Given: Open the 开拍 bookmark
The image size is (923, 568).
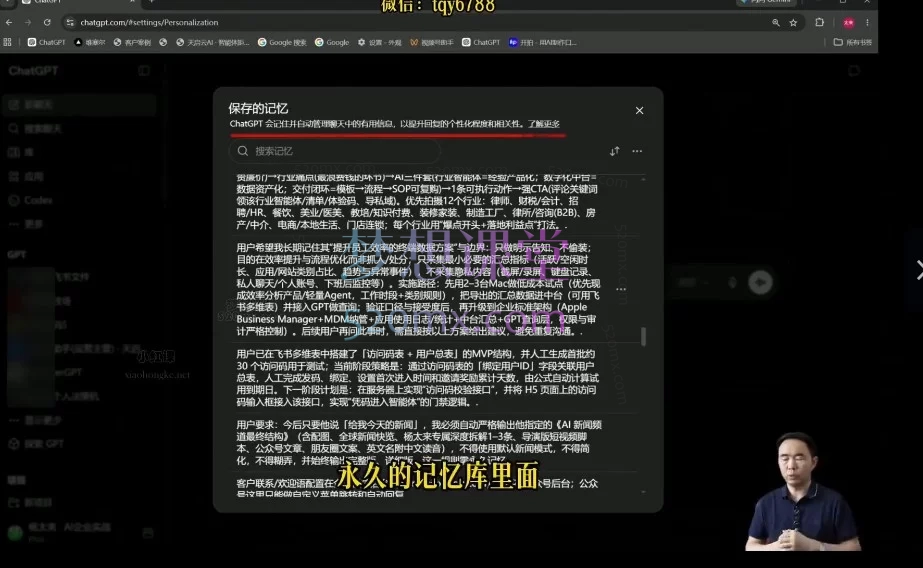Looking at the screenshot, I should 542,42.
